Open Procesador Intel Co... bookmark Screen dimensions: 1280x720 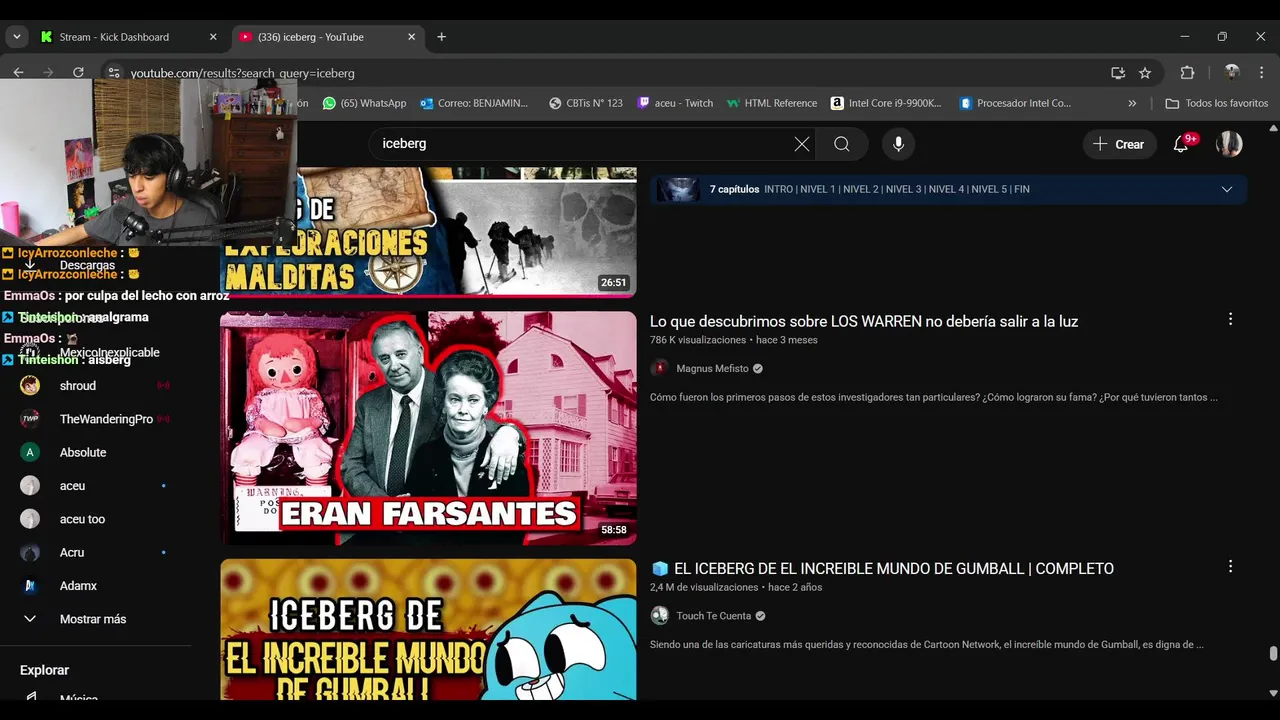1015,103
